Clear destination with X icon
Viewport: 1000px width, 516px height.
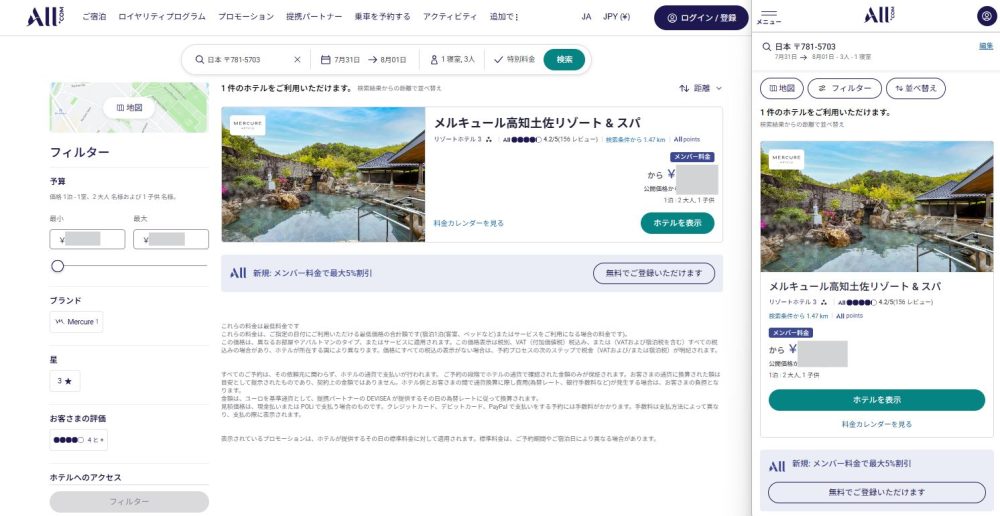[297, 59]
